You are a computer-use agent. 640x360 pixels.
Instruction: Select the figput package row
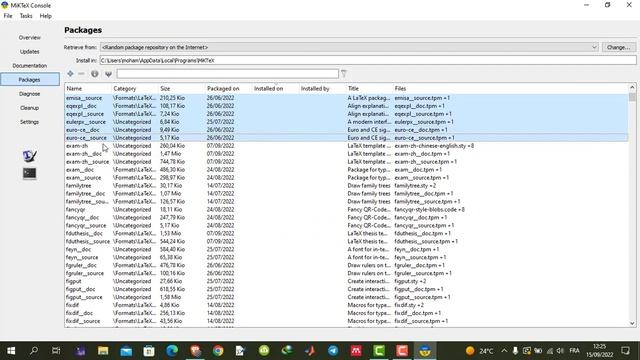[x=347, y=281]
